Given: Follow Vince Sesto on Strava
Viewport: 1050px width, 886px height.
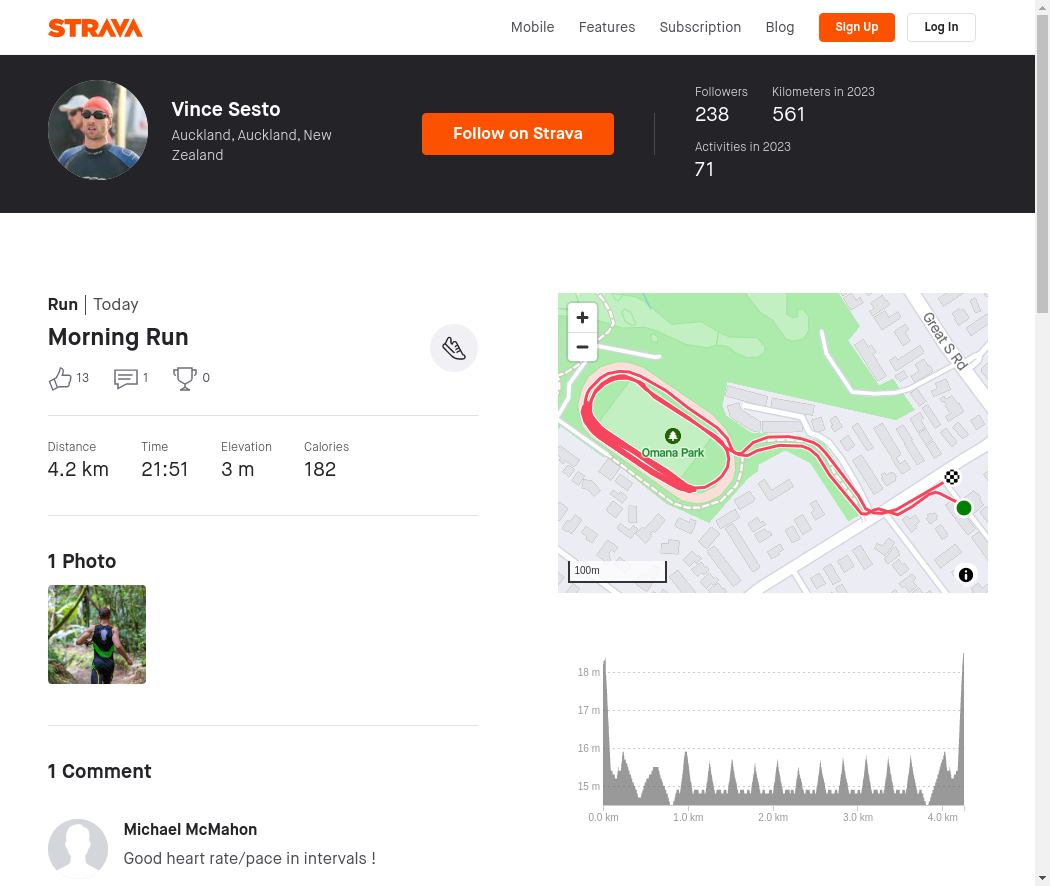Looking at the screenshot, I should point(518,134).
